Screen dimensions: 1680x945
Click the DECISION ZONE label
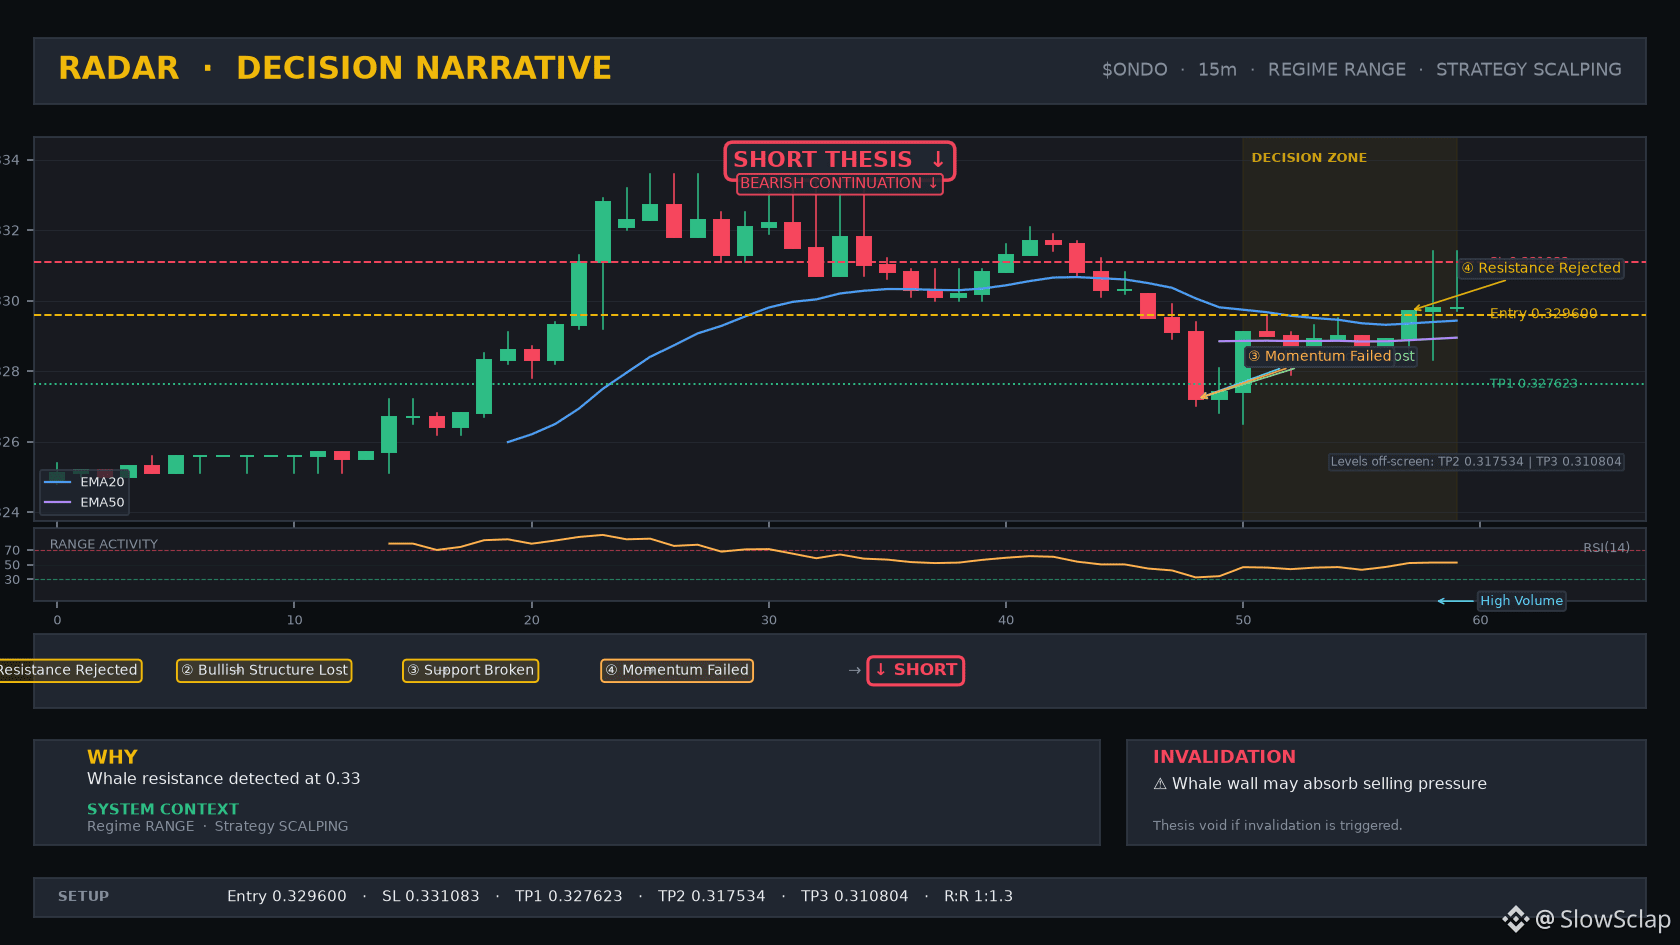(1309, 158)
